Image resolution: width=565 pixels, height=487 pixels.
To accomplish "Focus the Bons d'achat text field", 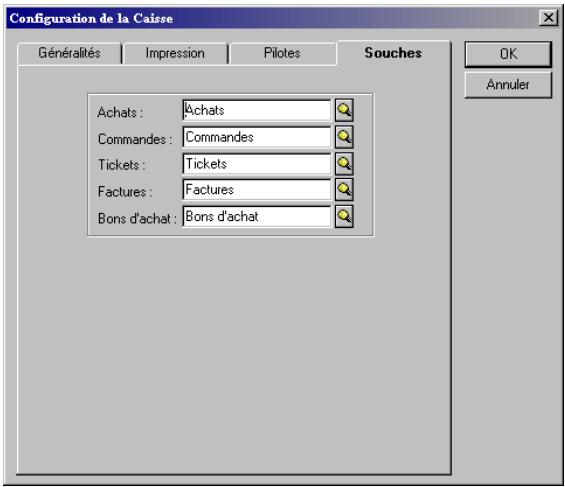I will click(x=257, y=216).
